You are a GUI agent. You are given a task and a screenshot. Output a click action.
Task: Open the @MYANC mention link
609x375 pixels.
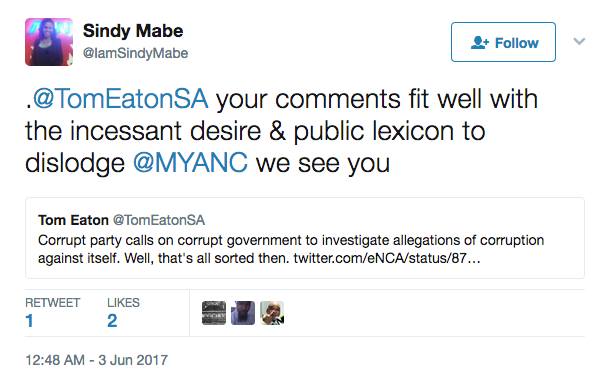[190, 162]
